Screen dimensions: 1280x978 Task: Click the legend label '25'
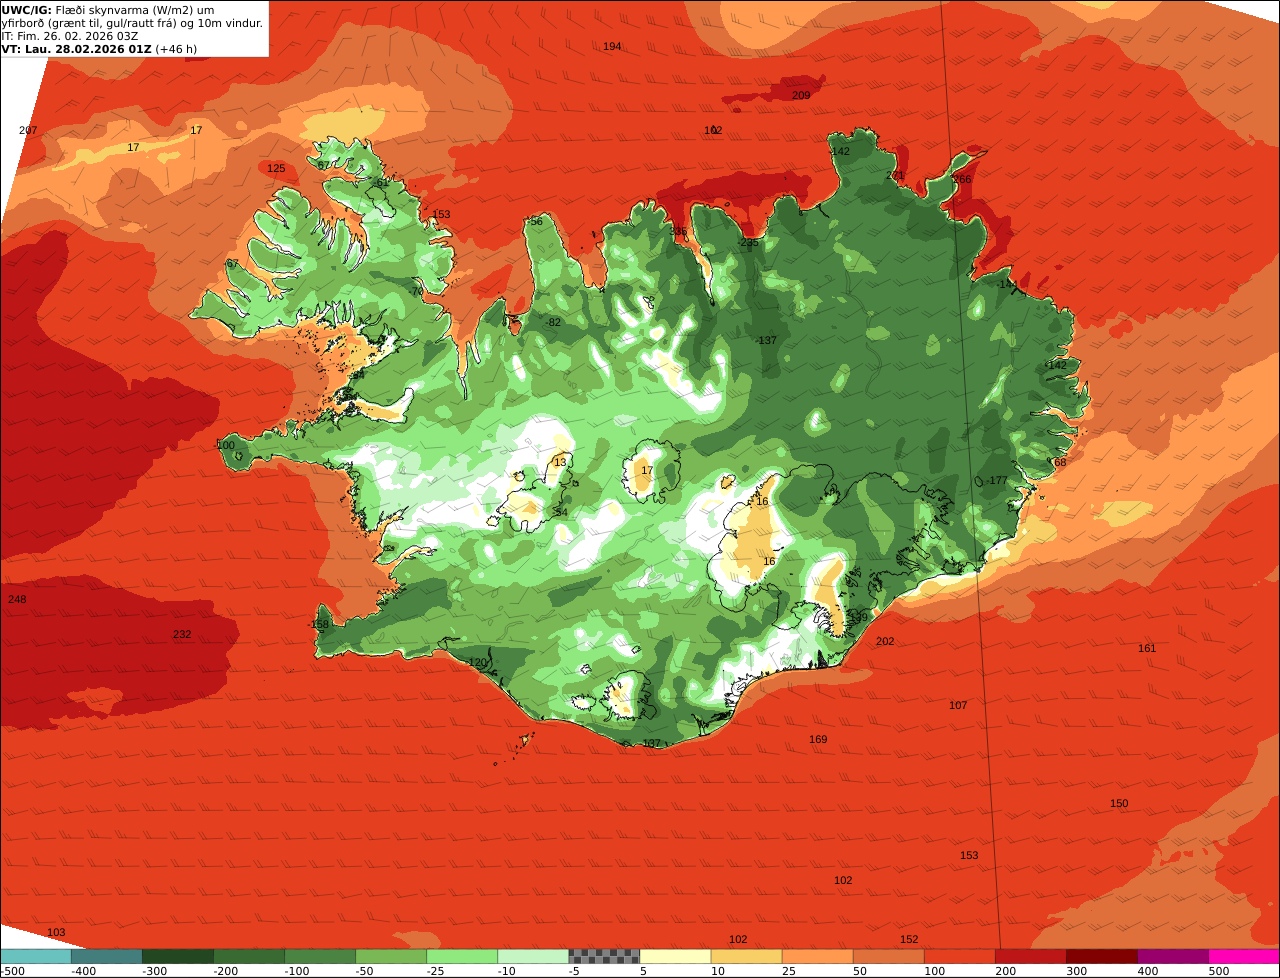click(788, 971)
